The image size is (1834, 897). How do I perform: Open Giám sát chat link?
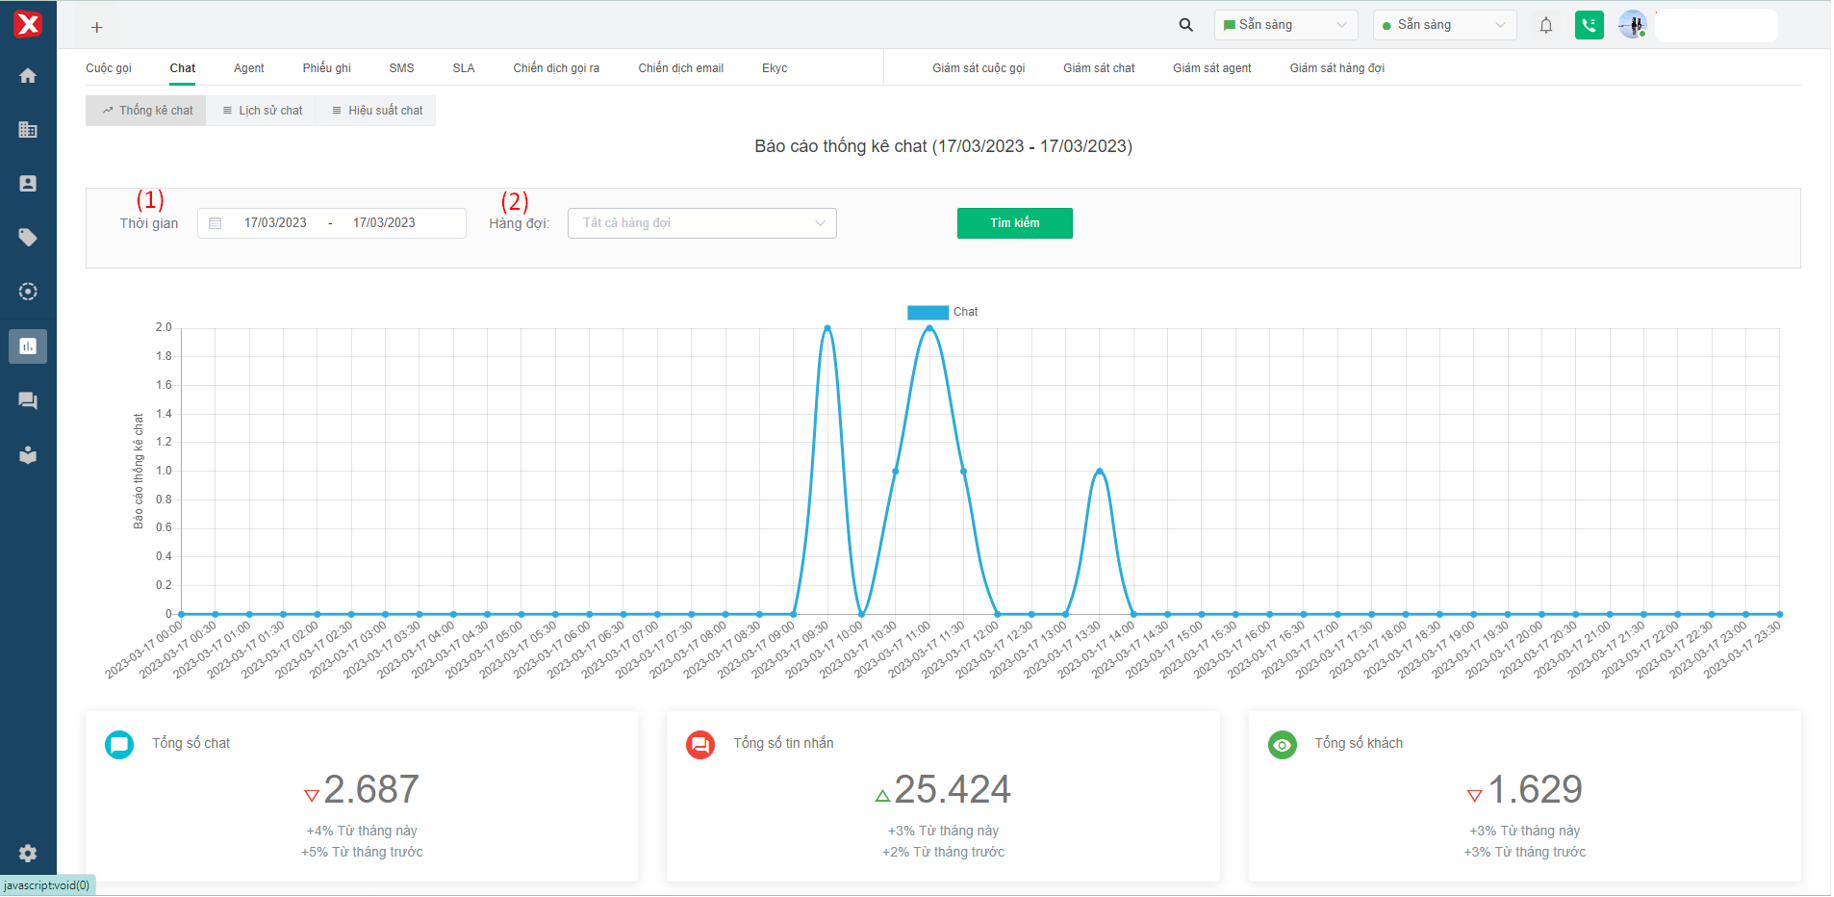[1098, 68]
